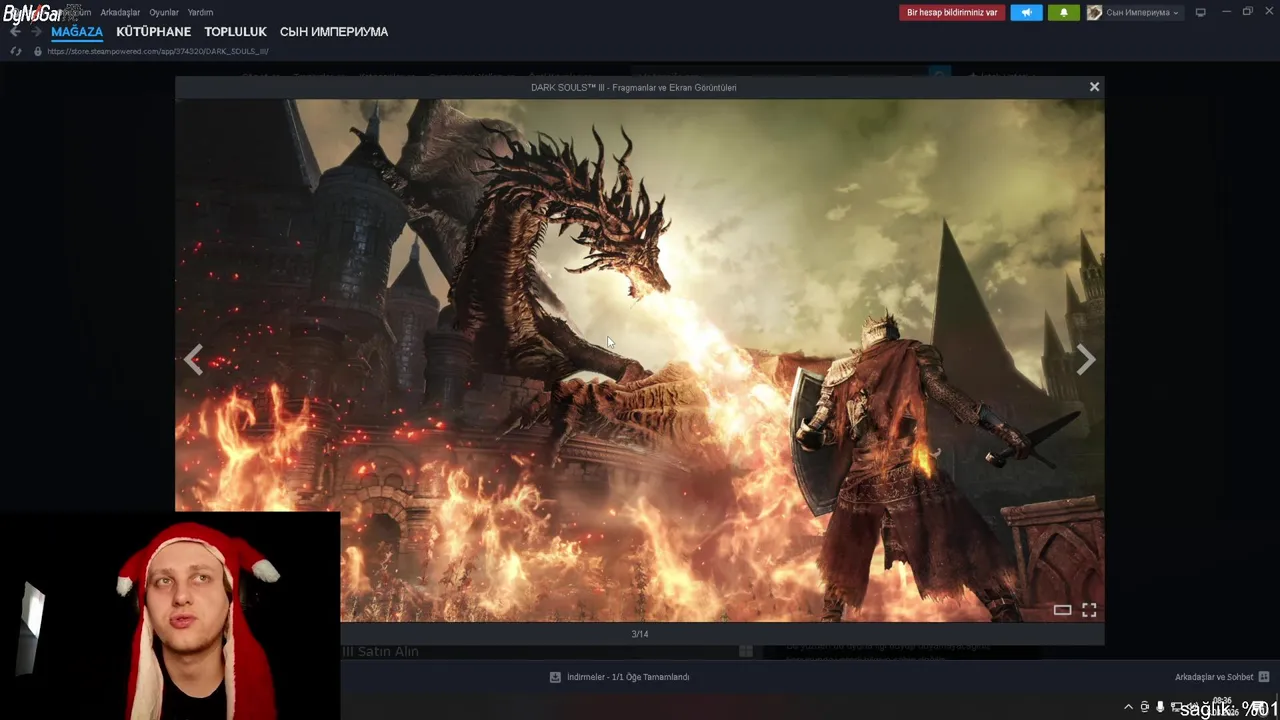The image size is (1280, 720).
Task: Click the camera tray icon
Action: 1145,707
